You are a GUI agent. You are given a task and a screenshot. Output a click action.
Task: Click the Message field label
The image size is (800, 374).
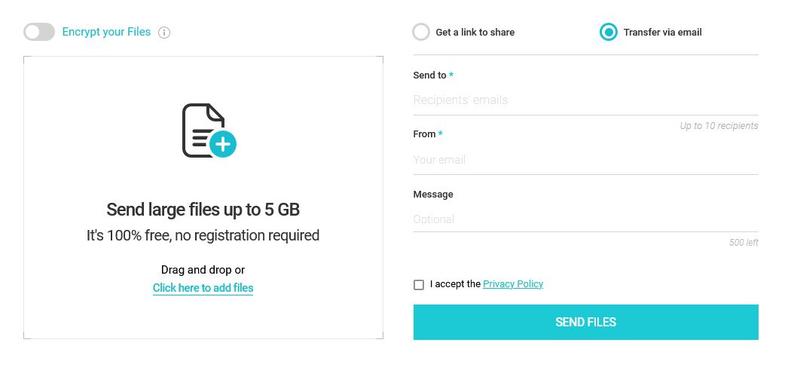pos(433,194)
